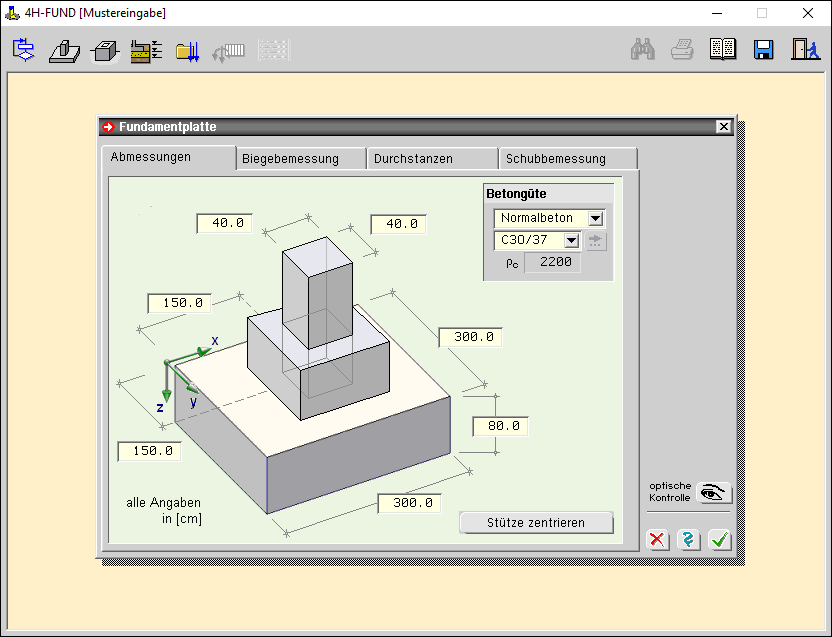Viewport: 832px width, 637px height.
Task: Open the Durchstanzen tab
Action: coord(432,158)
